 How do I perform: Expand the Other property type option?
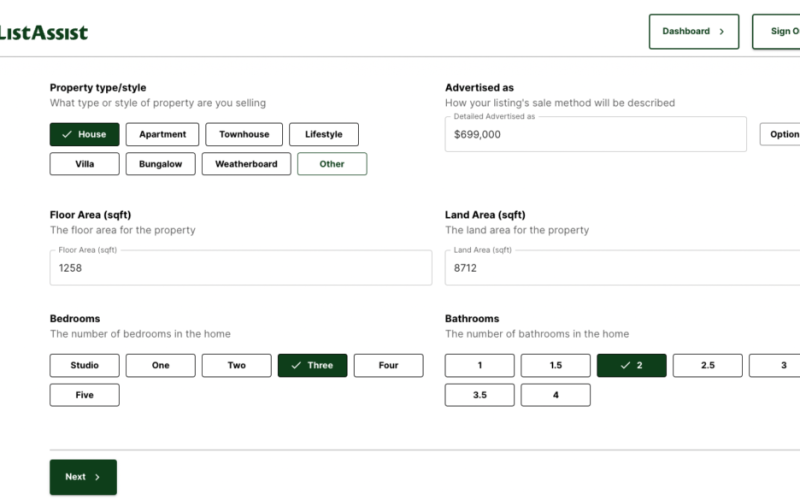point(332,164)
